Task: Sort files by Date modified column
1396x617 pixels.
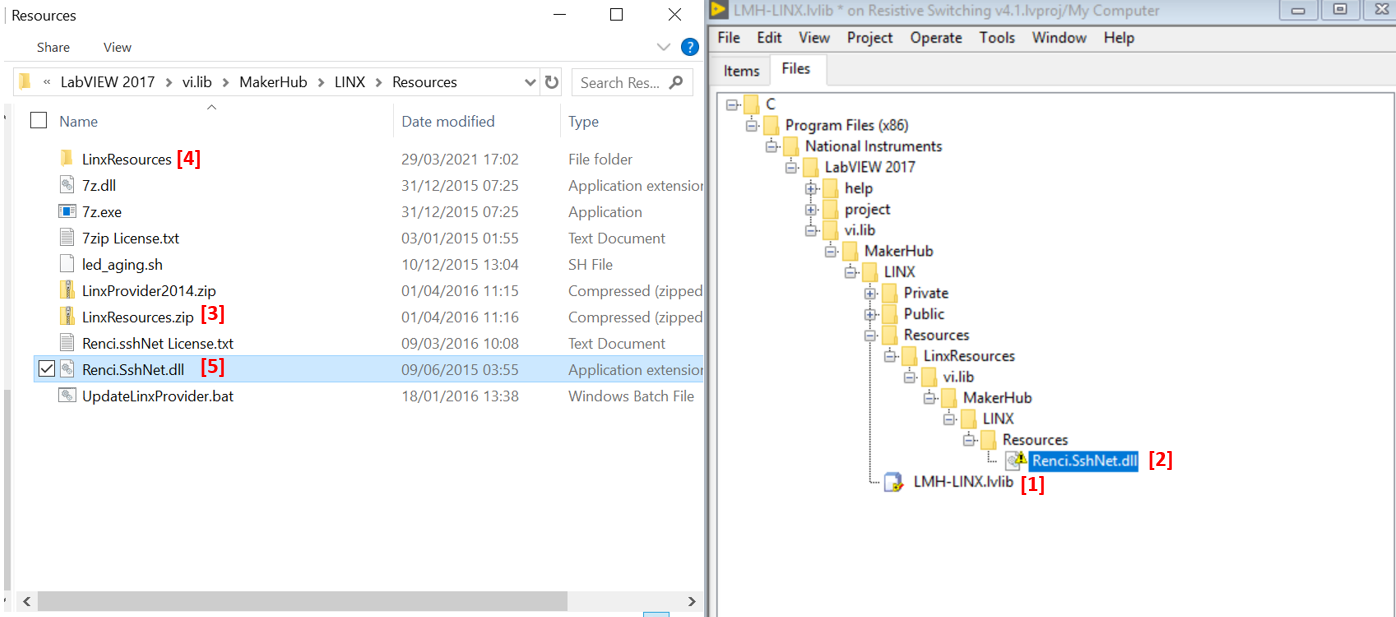Action: tap(448, 121)
